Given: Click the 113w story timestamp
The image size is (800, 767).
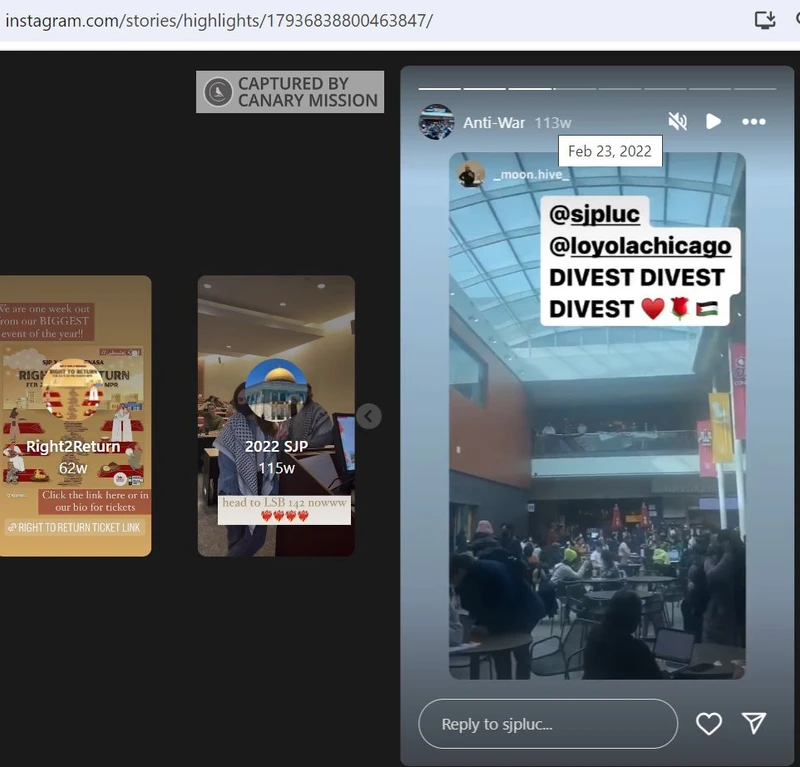Looking at the screenshot, I should tap(552, 123).
